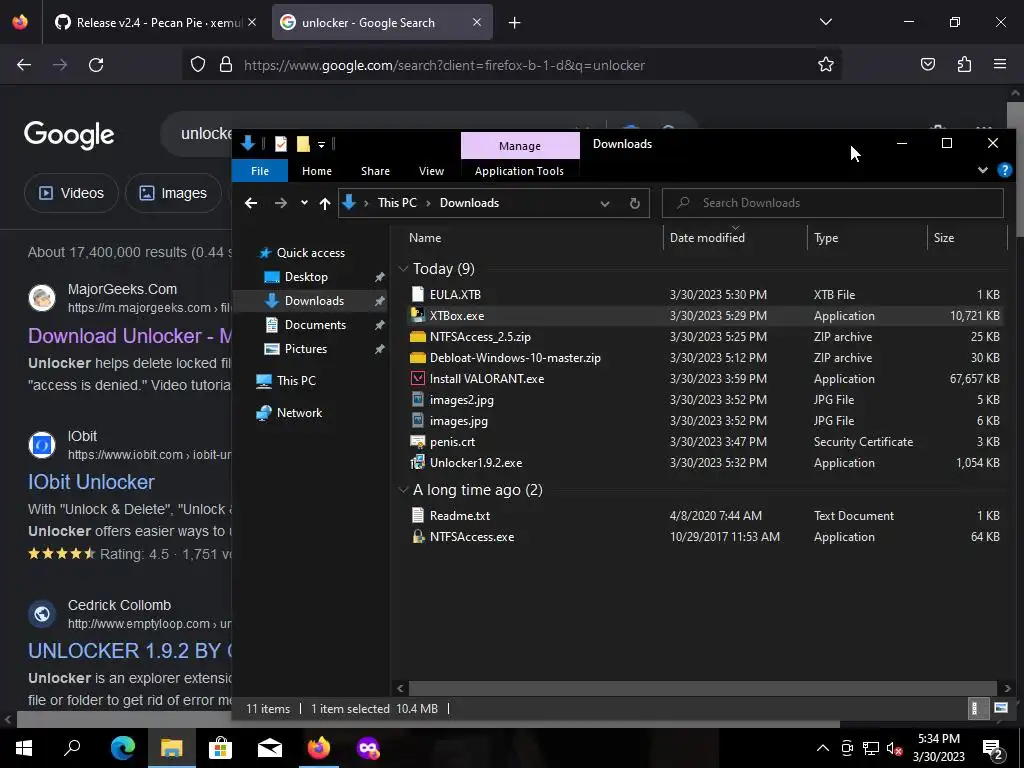Screen dimensions: 1024x768
Task: Select Quick access in navigation pane
Action: (311, 253)
